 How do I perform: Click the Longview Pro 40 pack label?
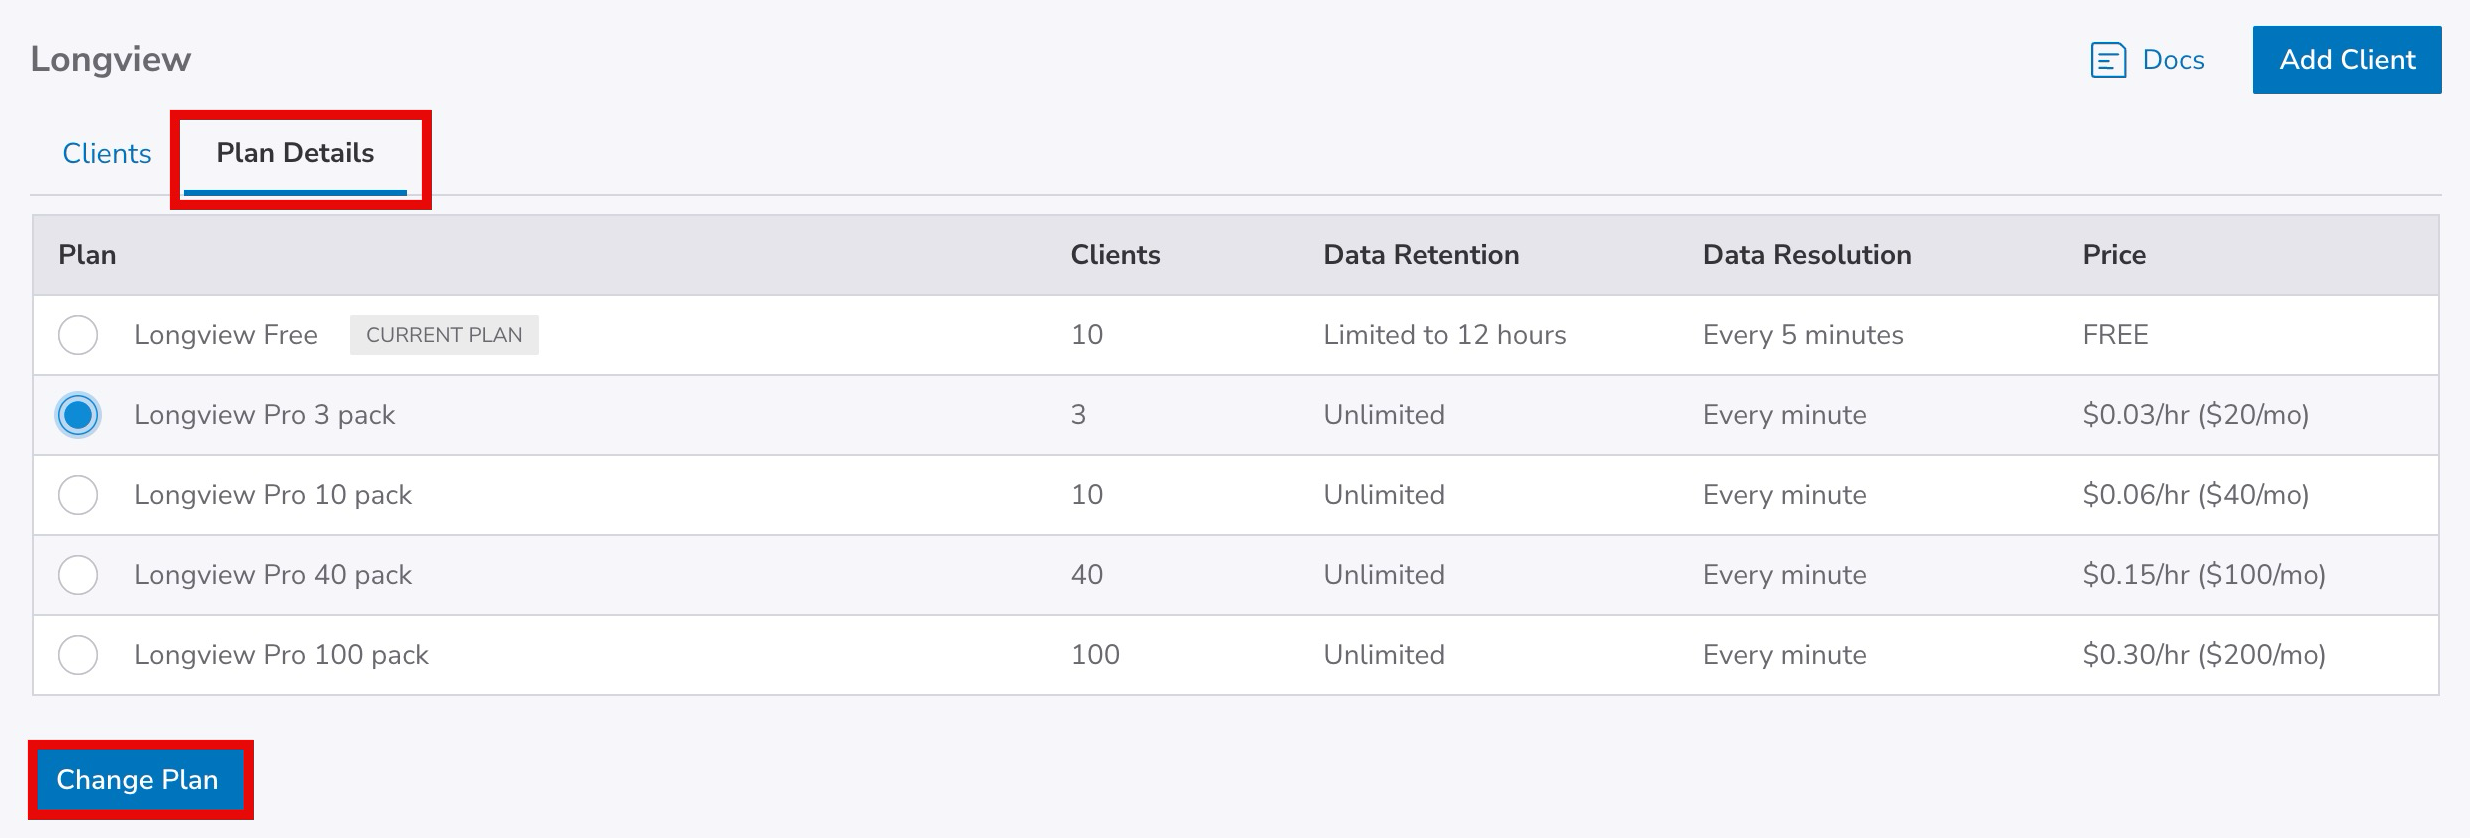coord(273,575)
